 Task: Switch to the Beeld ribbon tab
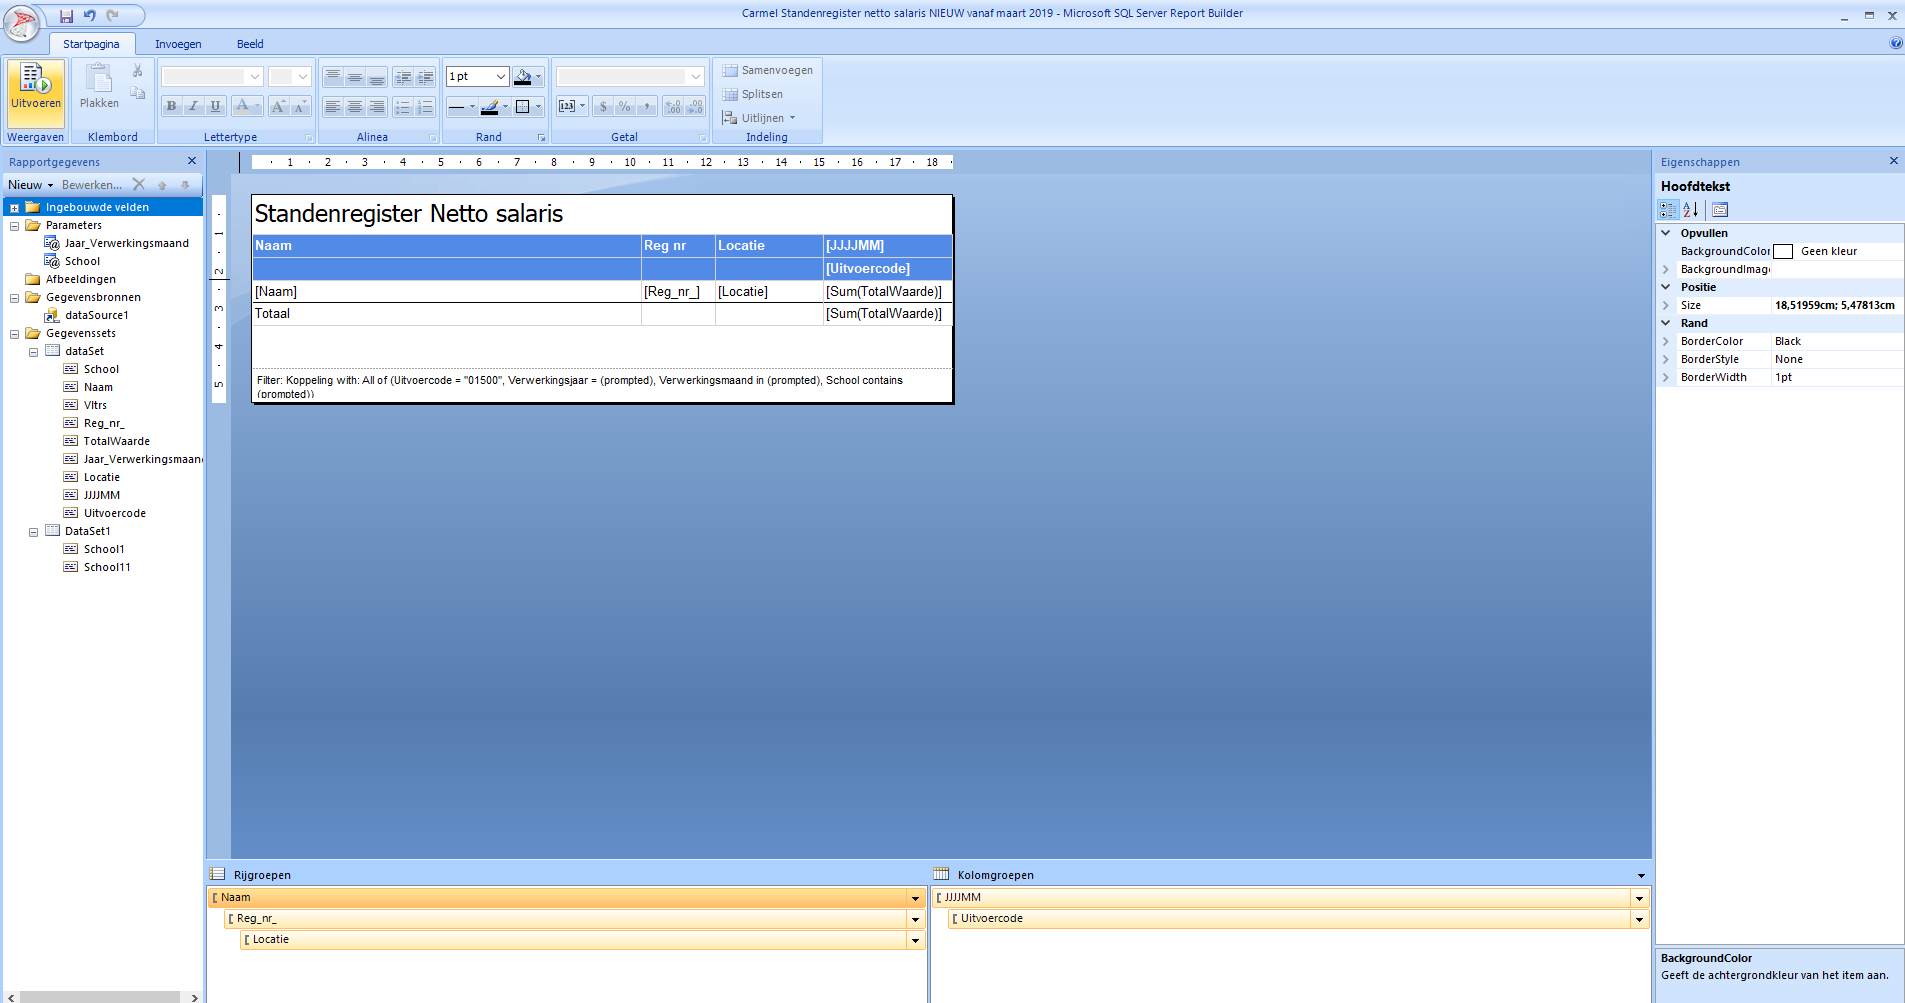(x=250, y=44)
